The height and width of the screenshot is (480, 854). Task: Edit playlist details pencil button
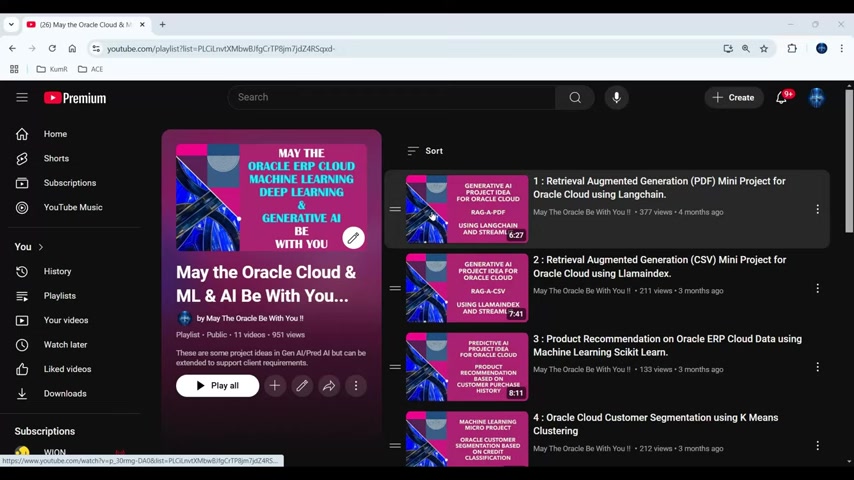(x=302, y=386)
